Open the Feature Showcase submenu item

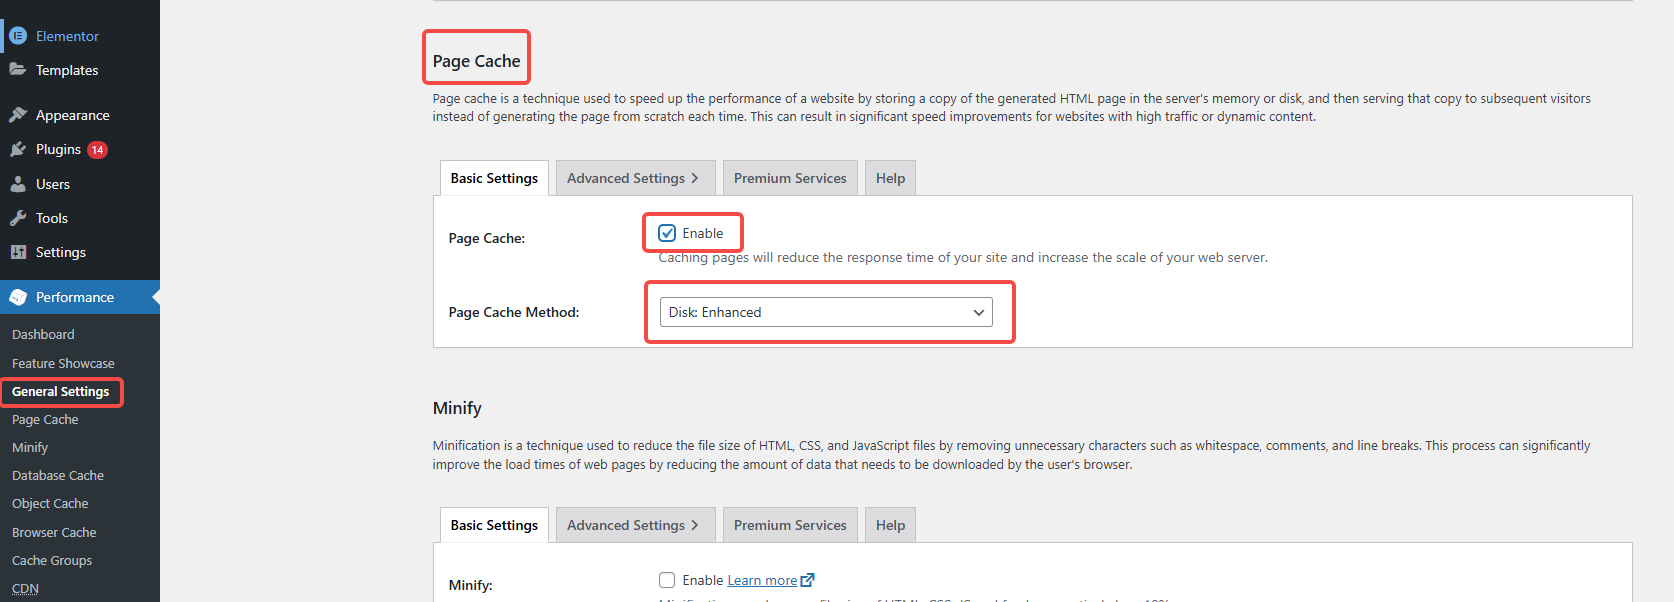(x=63, y=363)
